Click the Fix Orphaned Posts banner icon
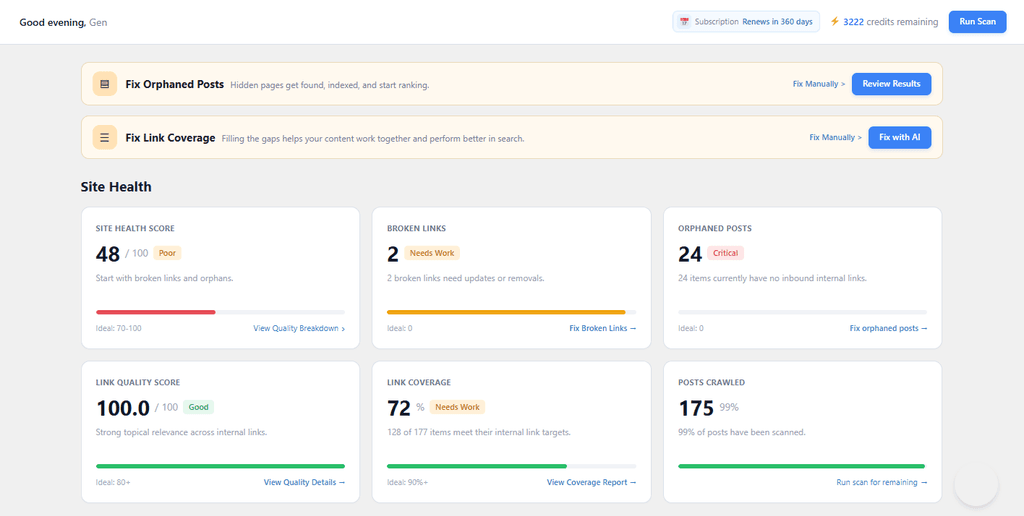 click(104, 84)
